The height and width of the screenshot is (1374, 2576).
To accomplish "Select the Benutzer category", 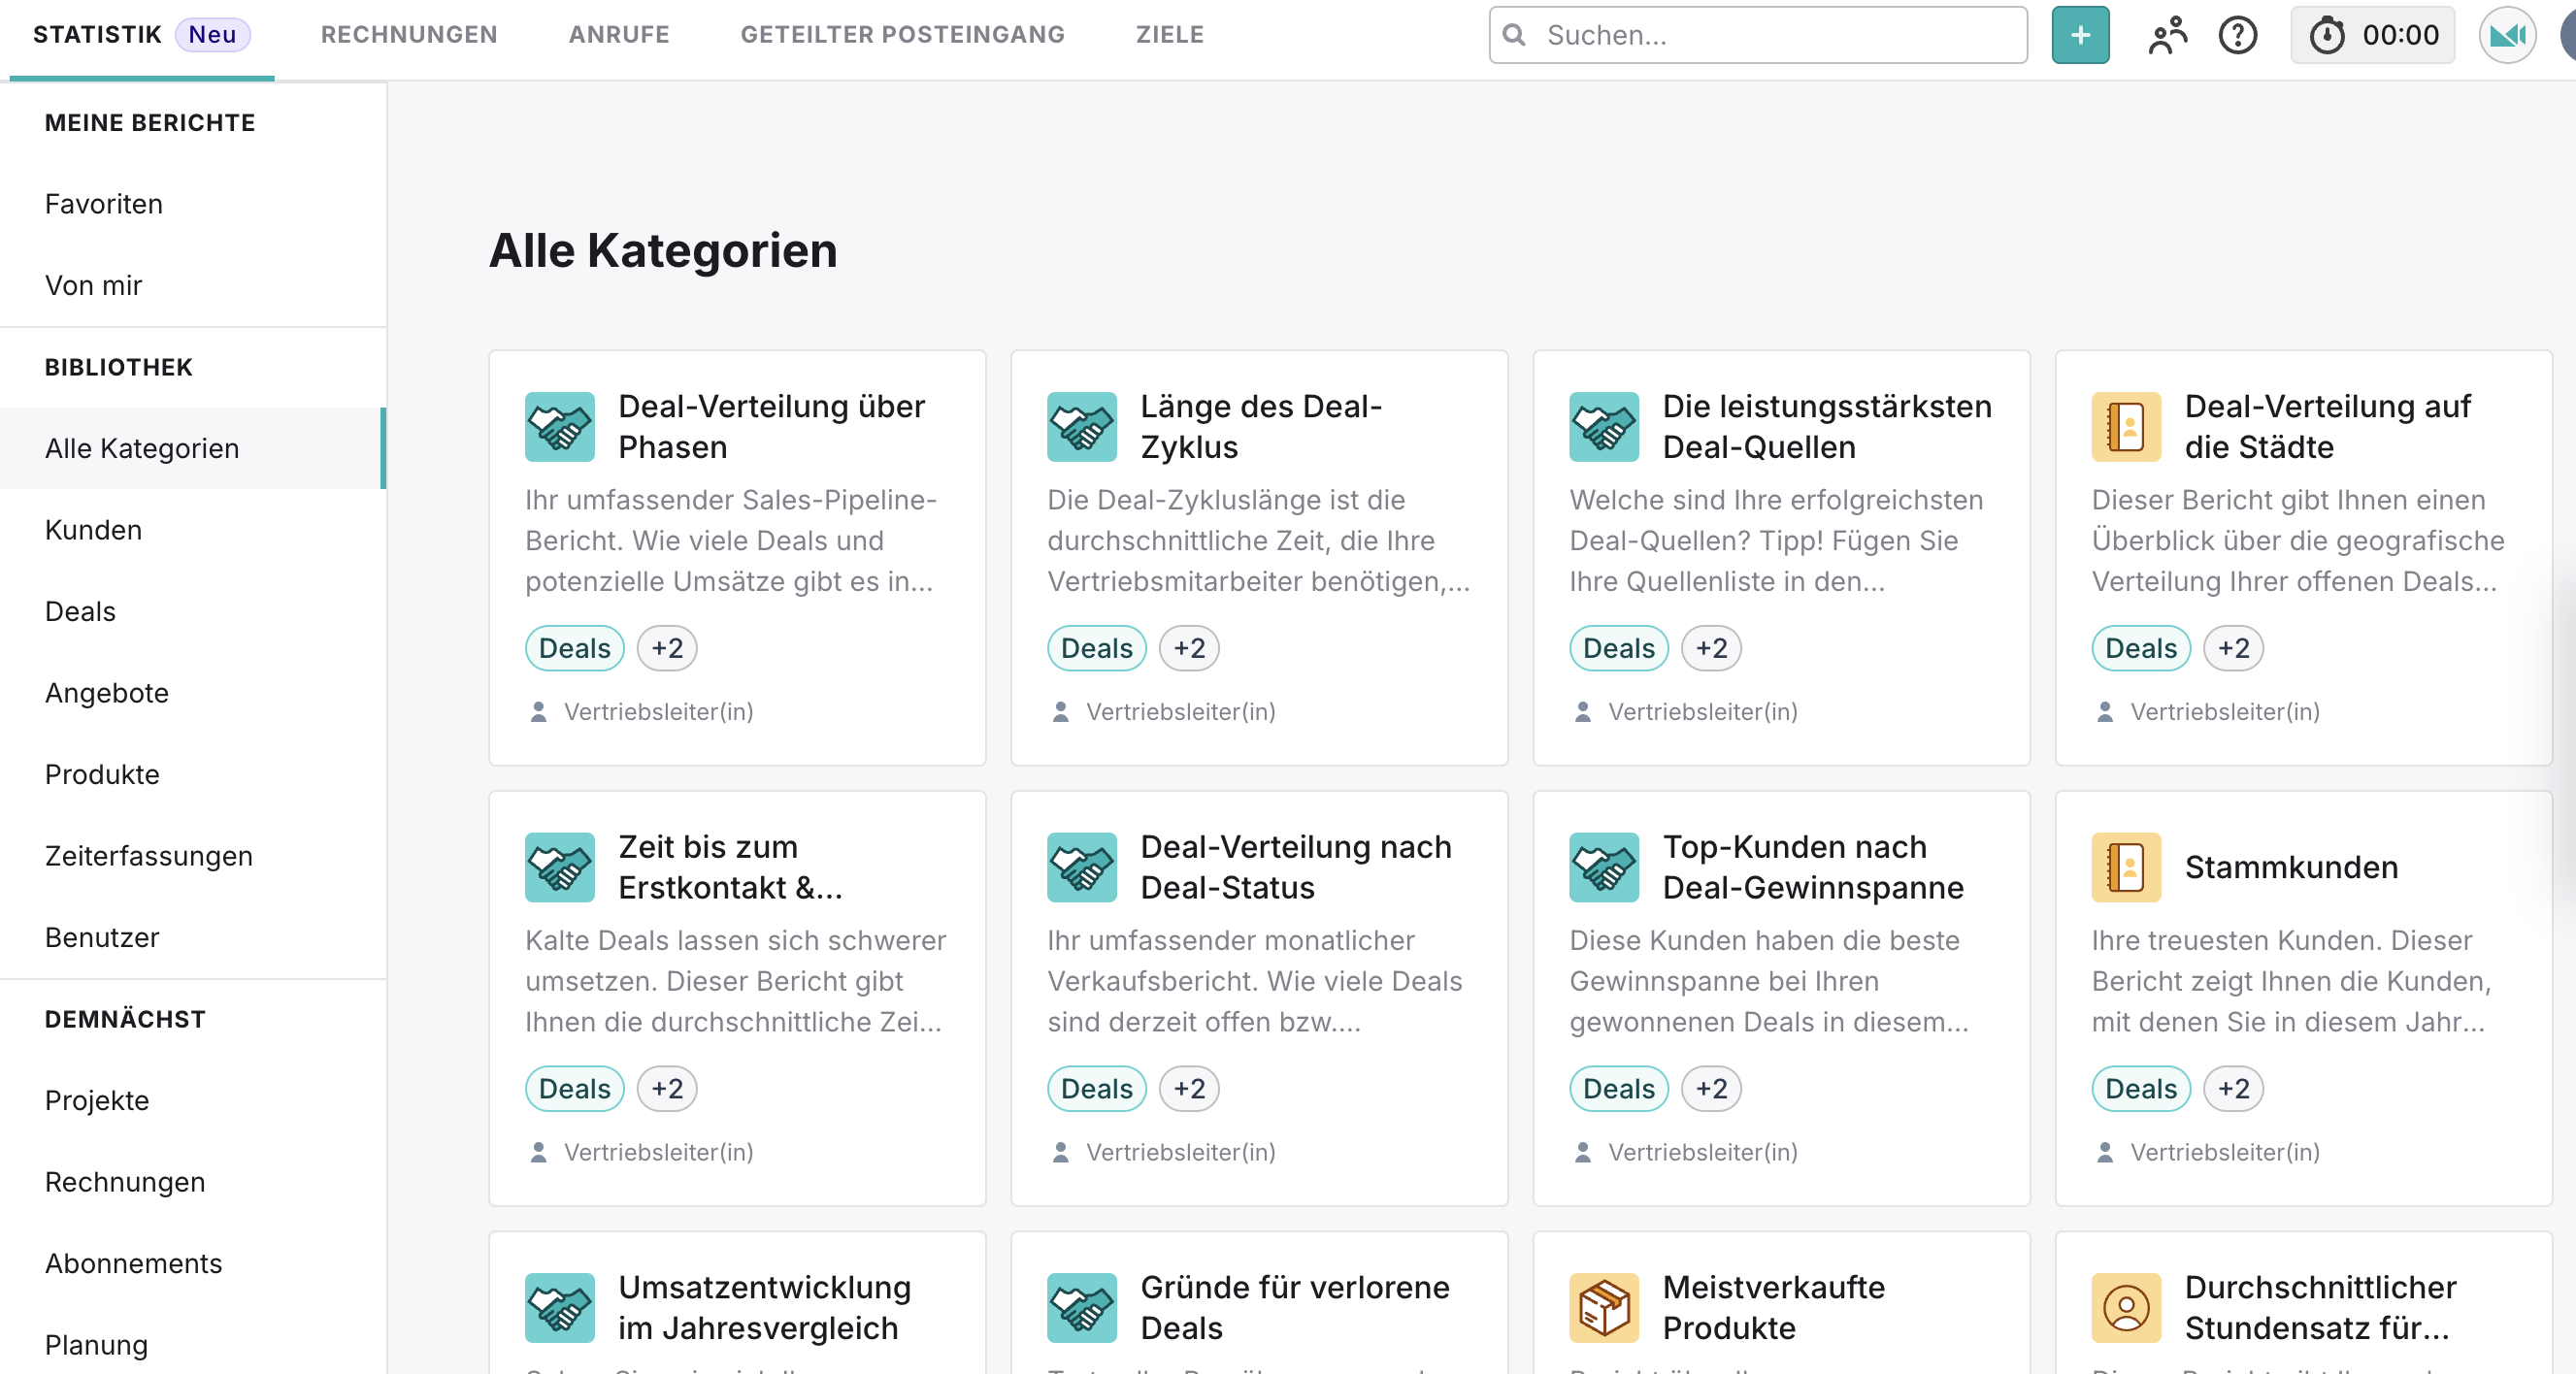I will 193,937.
